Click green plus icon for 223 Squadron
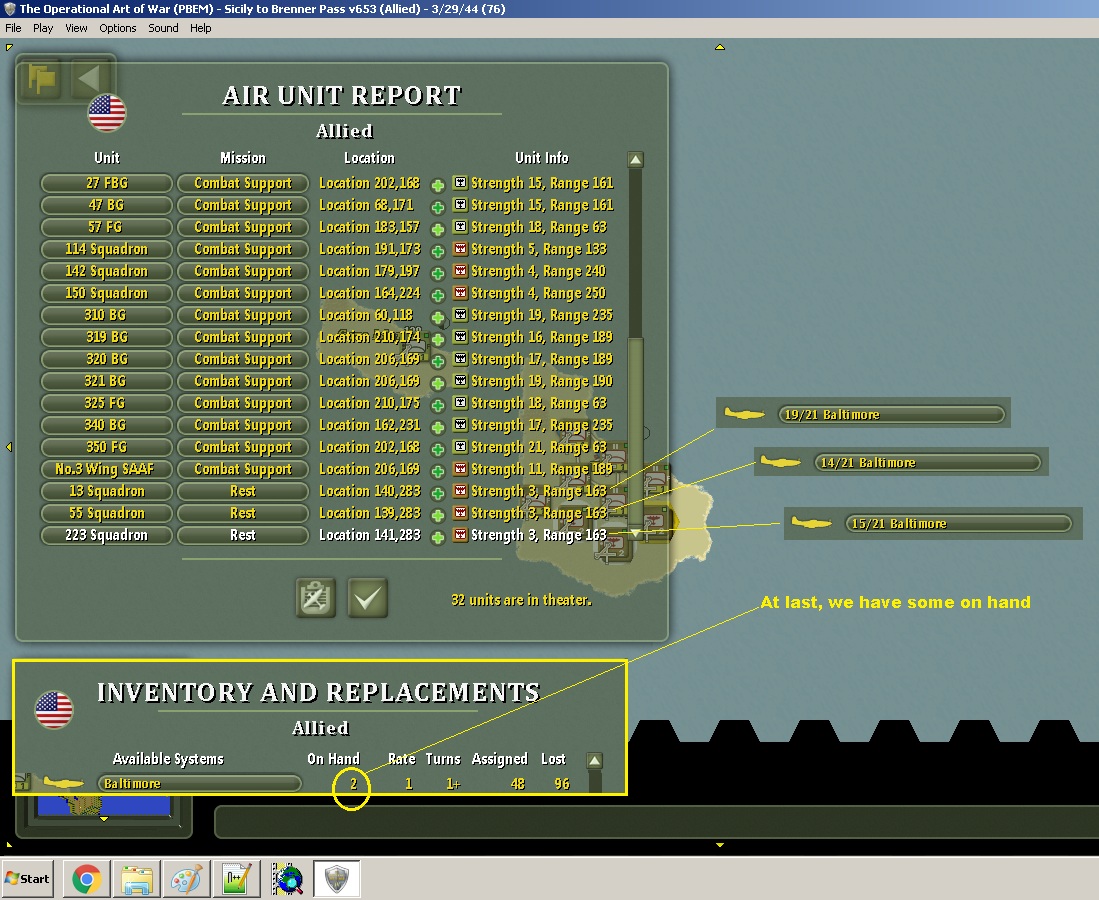The height and width of the screenshot is (900, 1099). point(437,537)
